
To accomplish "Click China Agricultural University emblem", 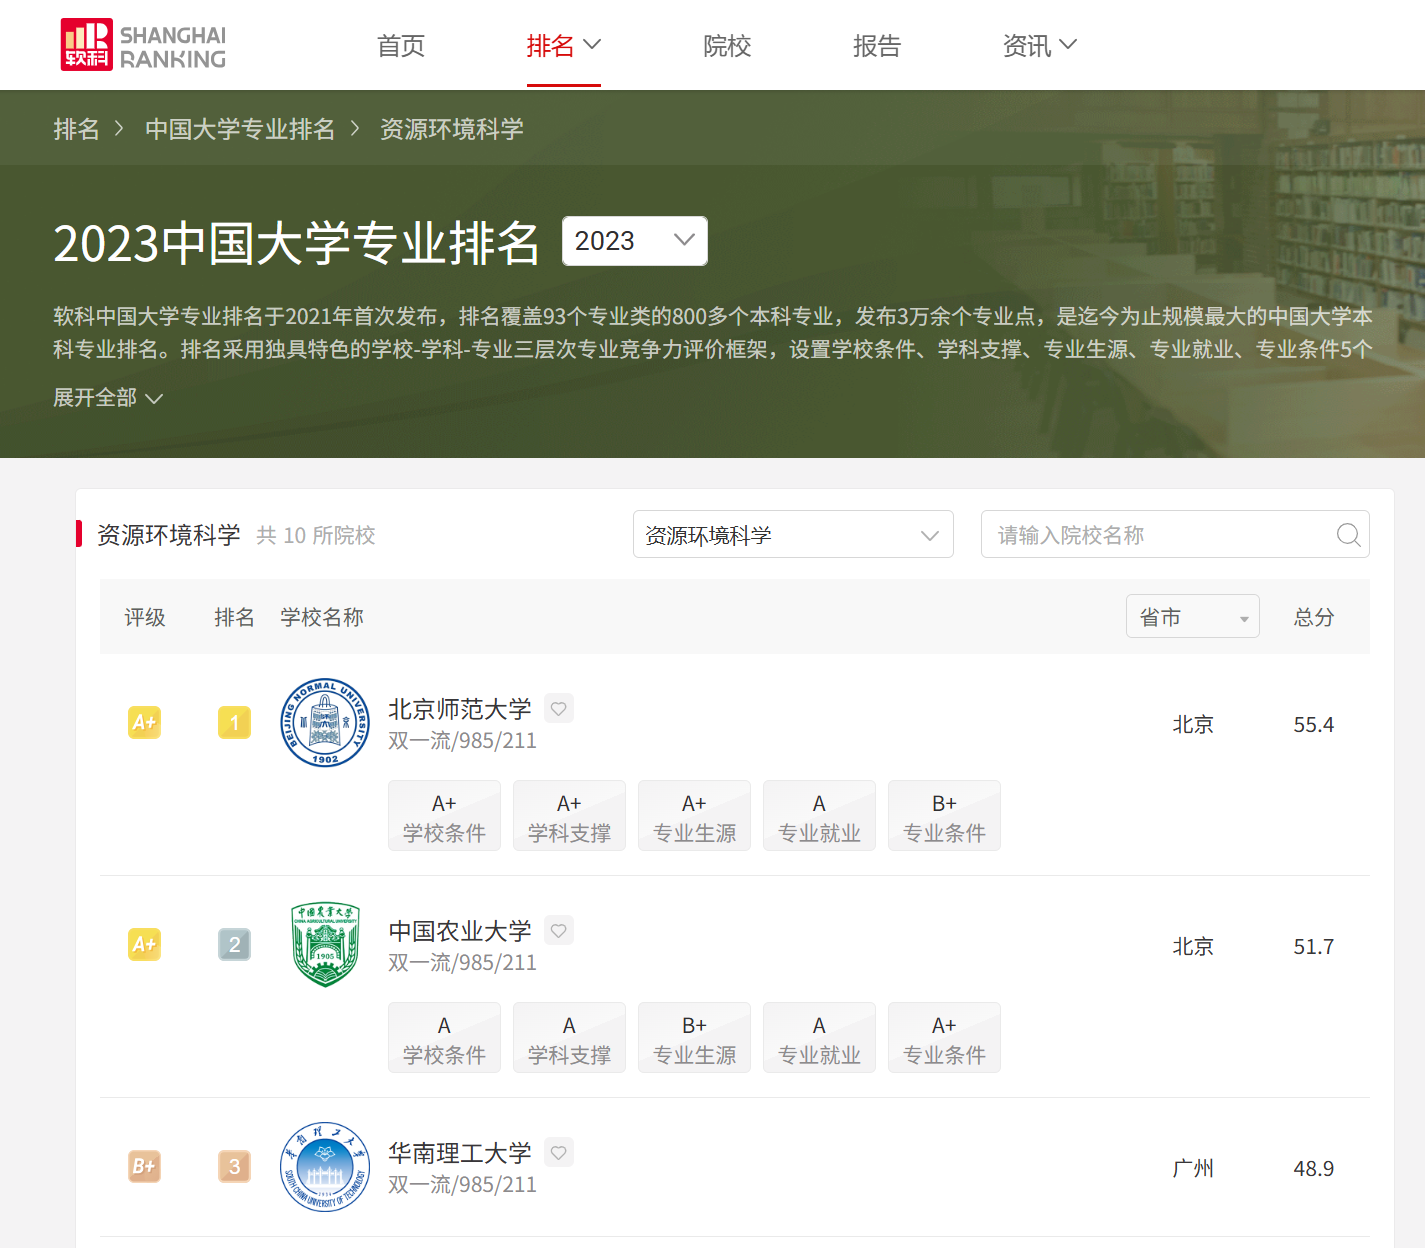I will 325,945.
